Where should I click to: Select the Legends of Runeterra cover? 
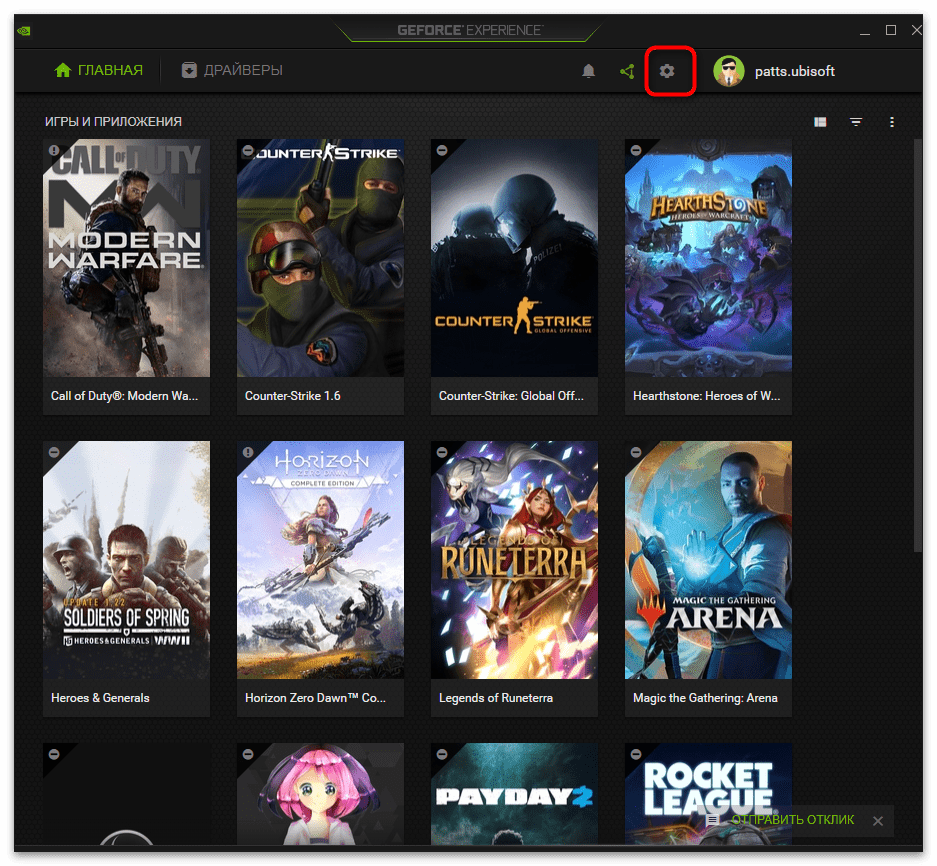pyautogui.click(x=514, y=560)
